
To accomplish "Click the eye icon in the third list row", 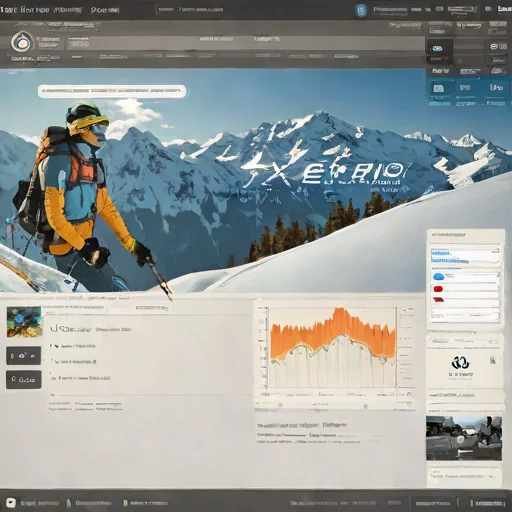I will (53, 378).
